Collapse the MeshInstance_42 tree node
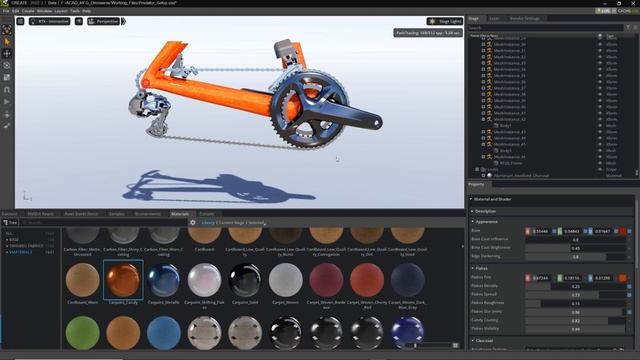 point(483,119)
